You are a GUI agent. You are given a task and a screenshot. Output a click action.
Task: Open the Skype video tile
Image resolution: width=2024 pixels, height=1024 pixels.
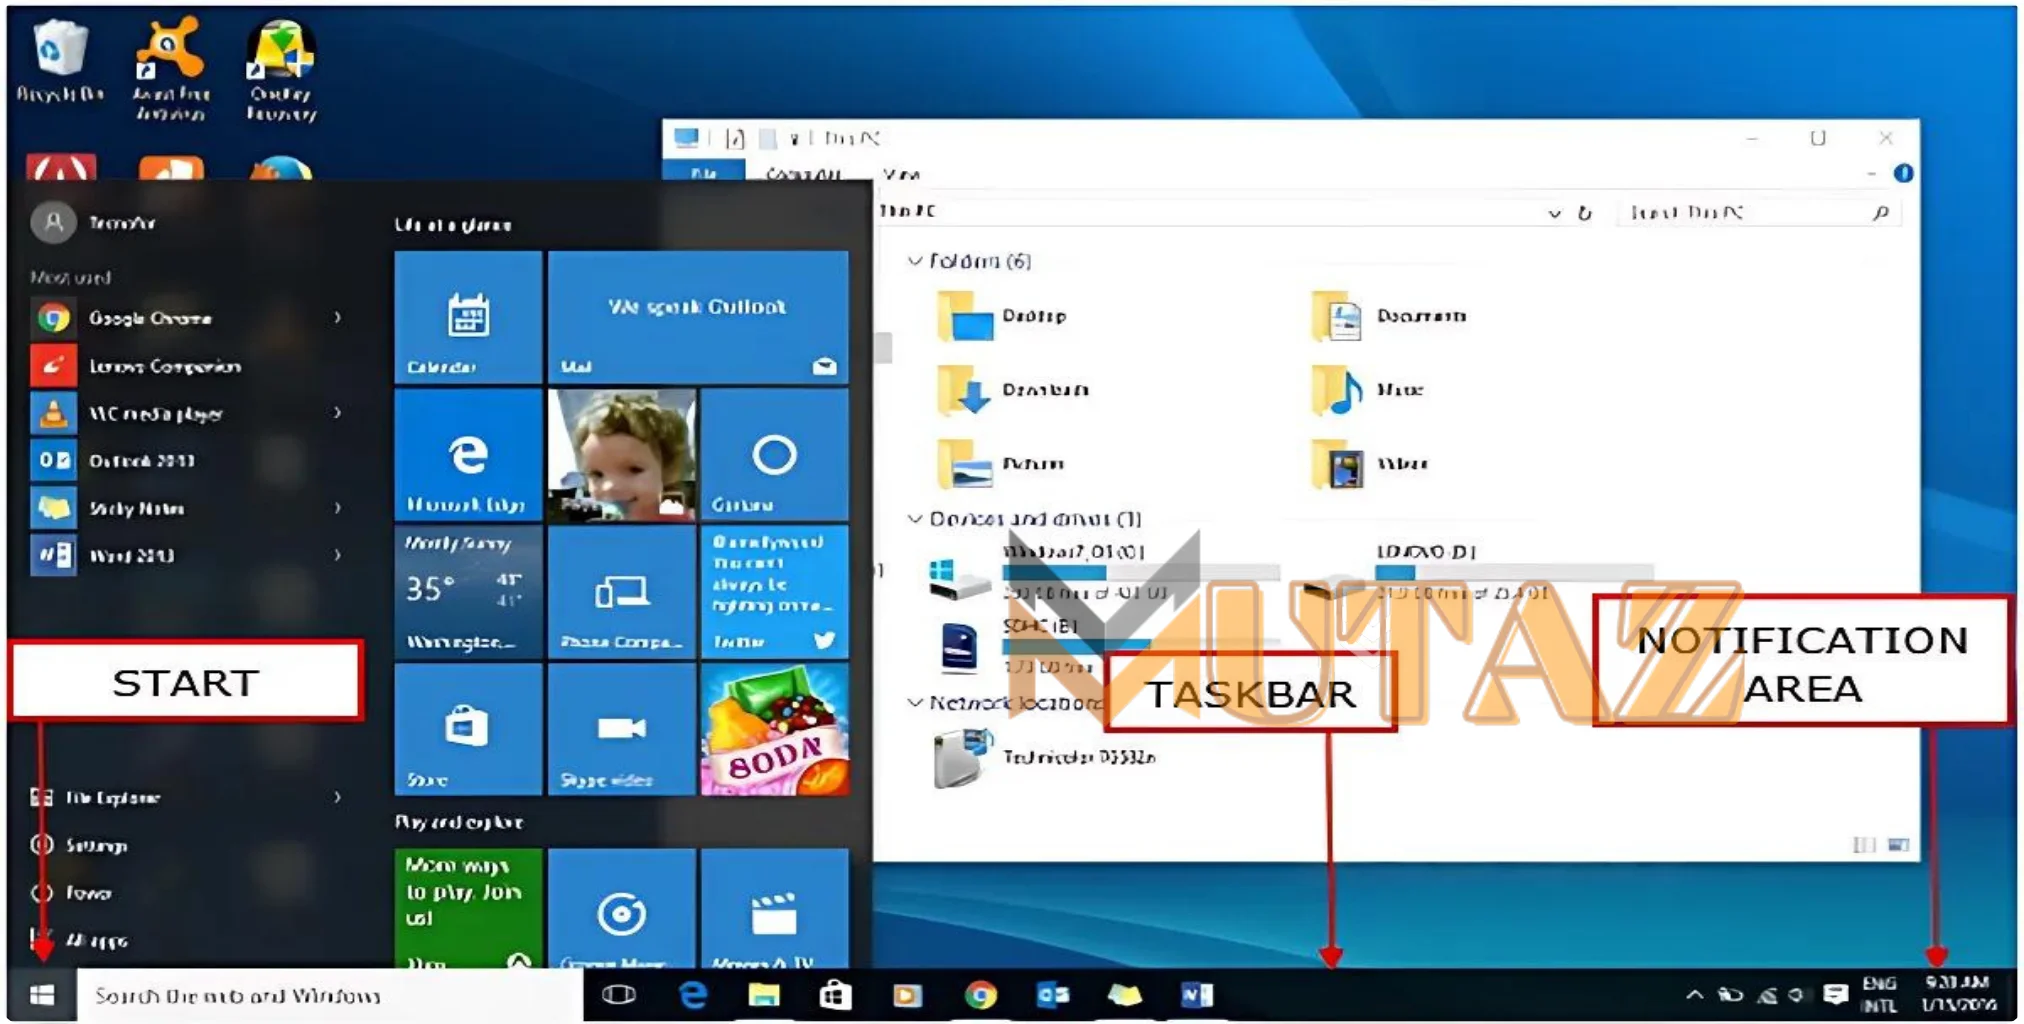coord(622,729)
